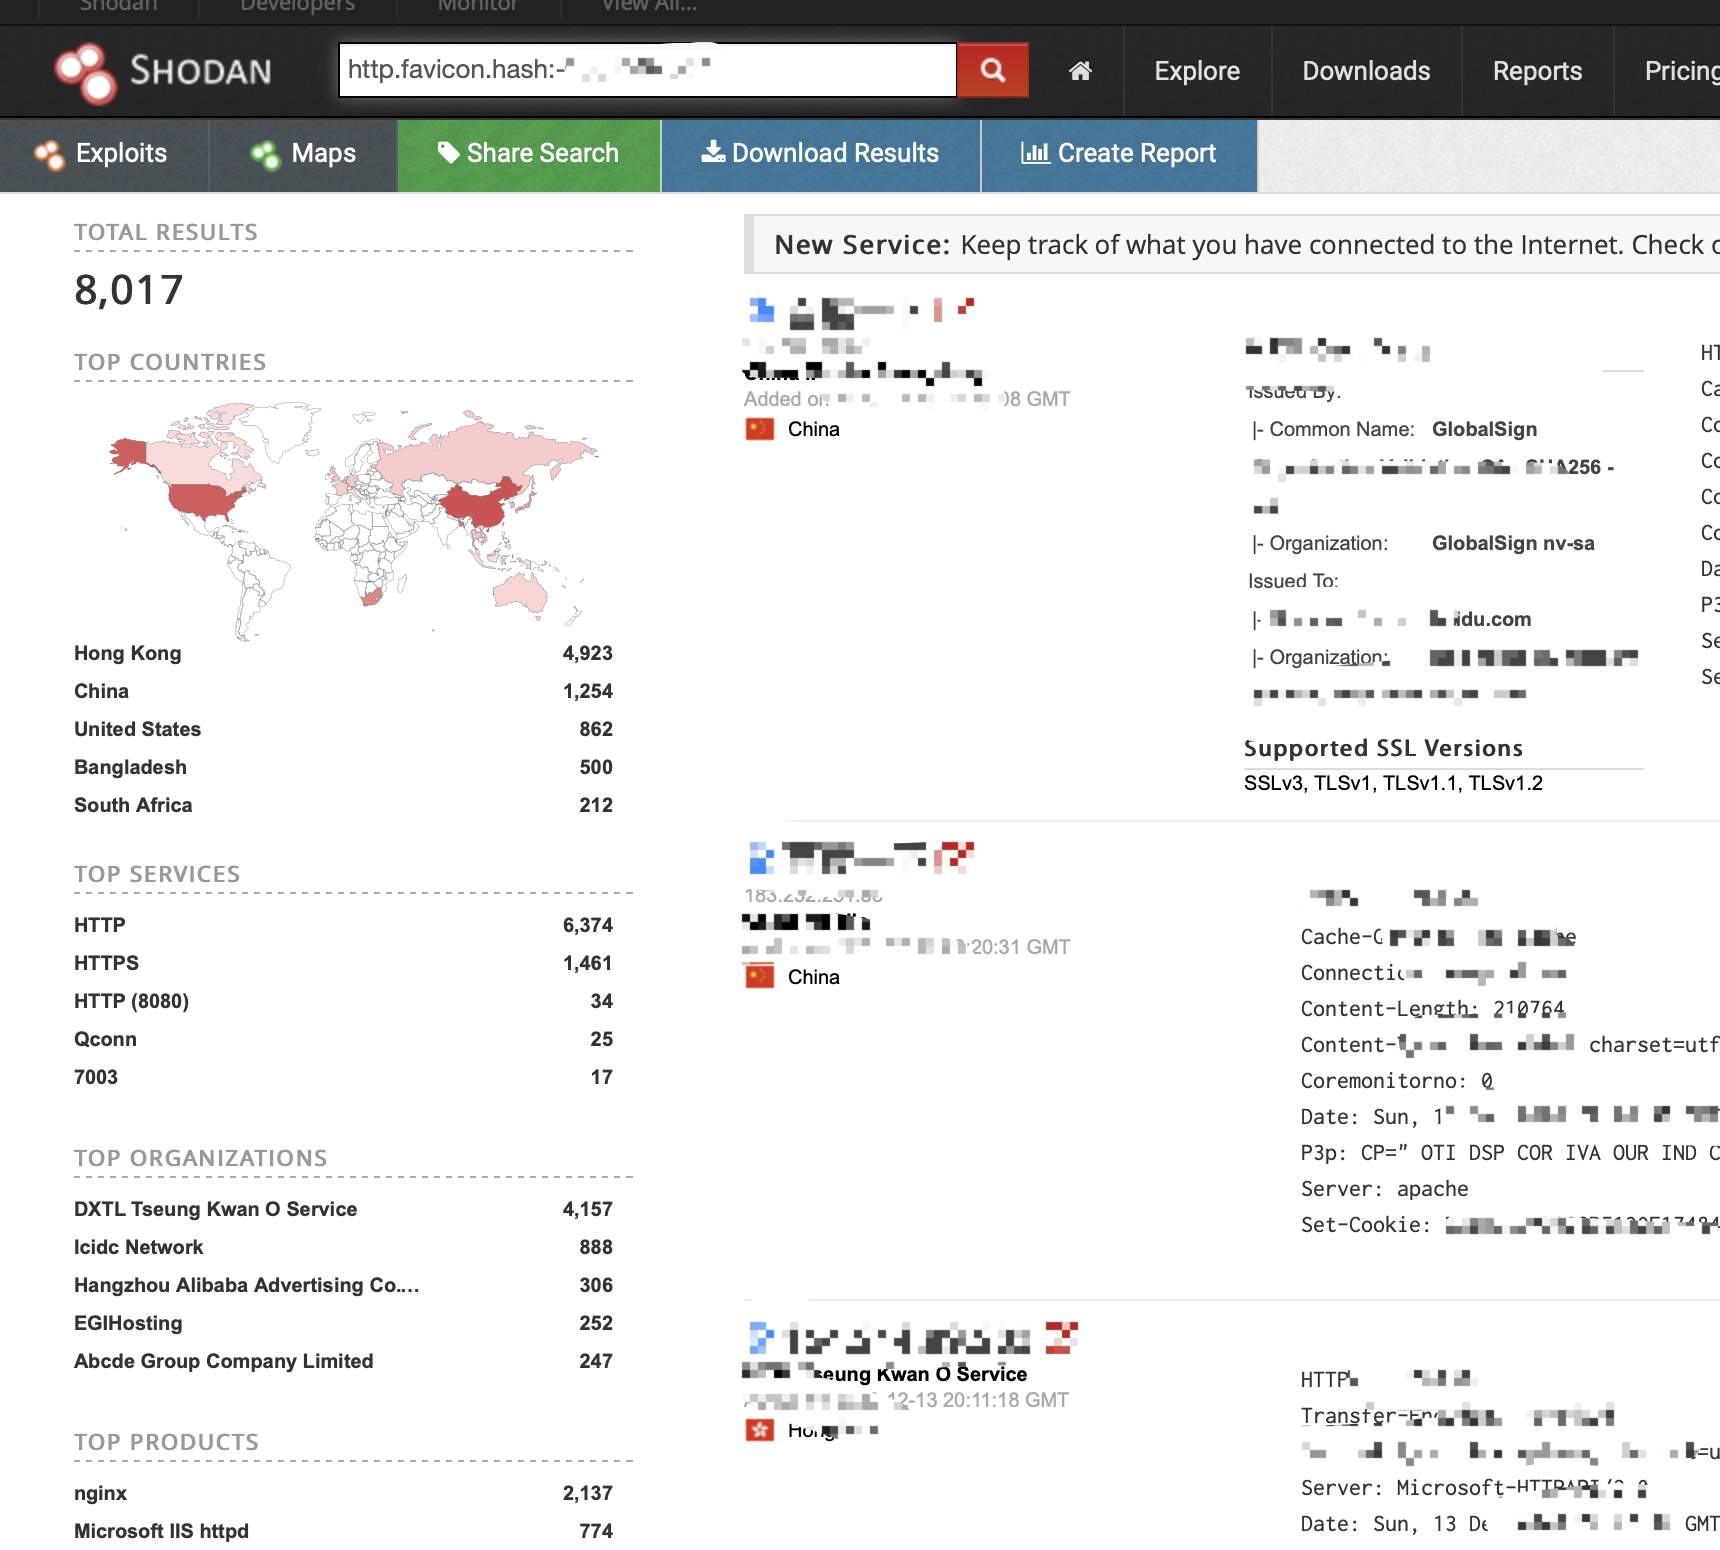
Task: Click the New Service notice banner
Action: click(1232, 245)
